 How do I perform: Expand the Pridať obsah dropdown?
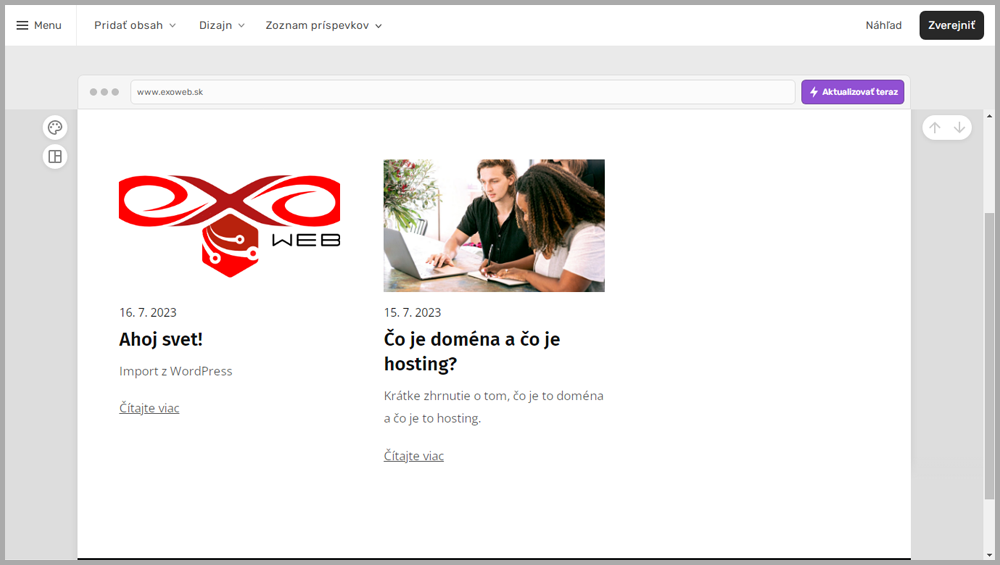pos(135,26)
